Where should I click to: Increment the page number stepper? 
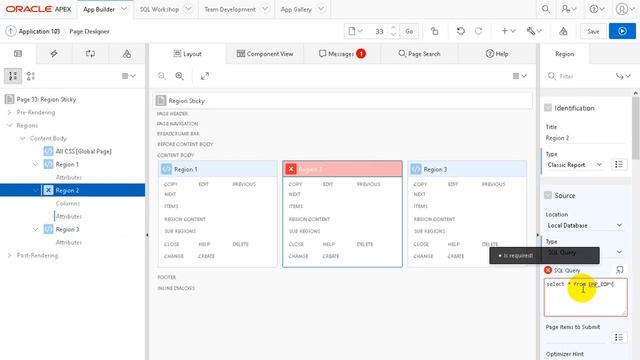(393, 28)
